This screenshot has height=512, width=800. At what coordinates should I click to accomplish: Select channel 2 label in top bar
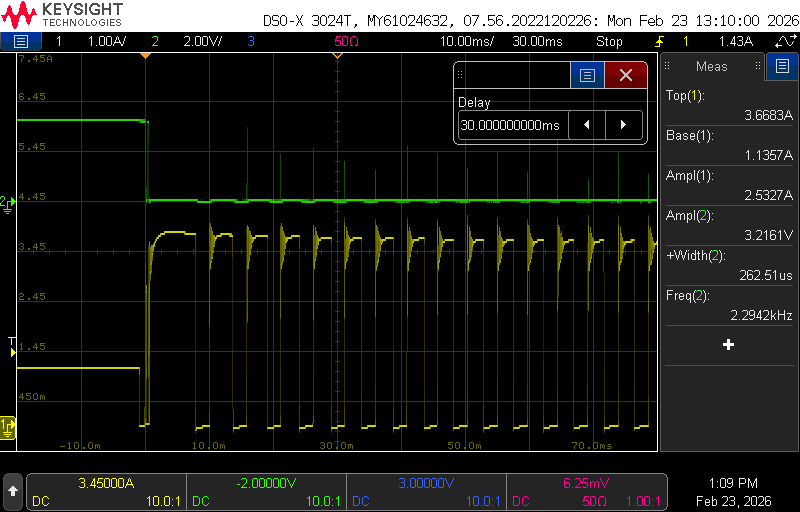(155, 41)
